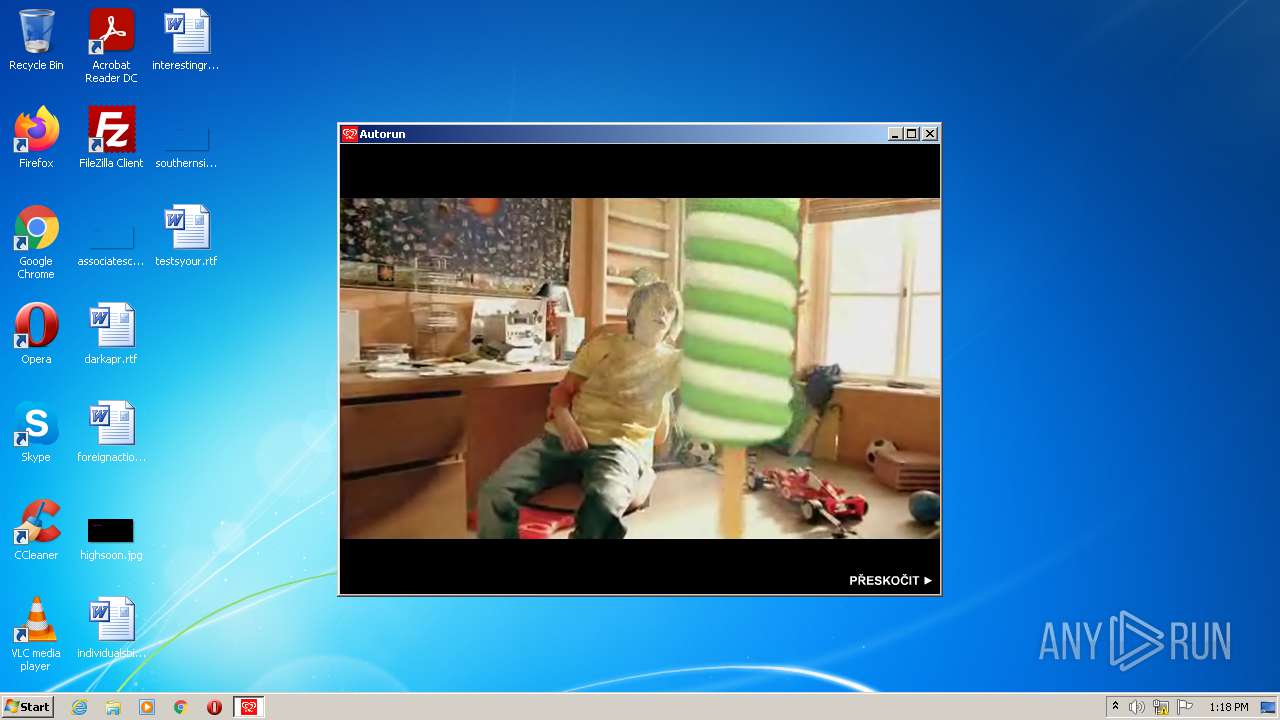
Task: Select the CCleaner desktop shortcut
Action: [36, 530]
